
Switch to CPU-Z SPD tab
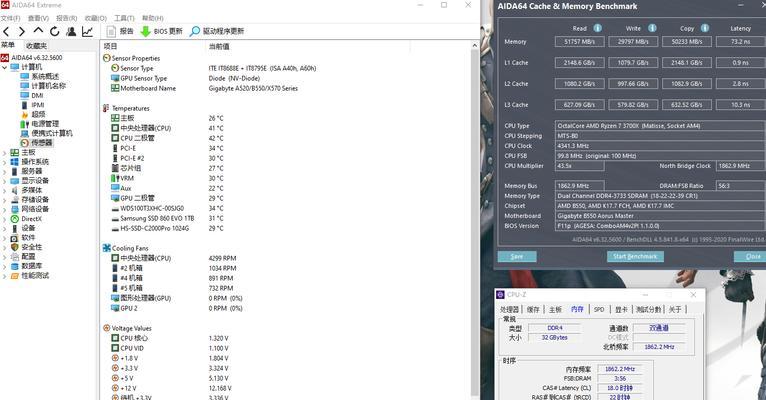[599, 310]
